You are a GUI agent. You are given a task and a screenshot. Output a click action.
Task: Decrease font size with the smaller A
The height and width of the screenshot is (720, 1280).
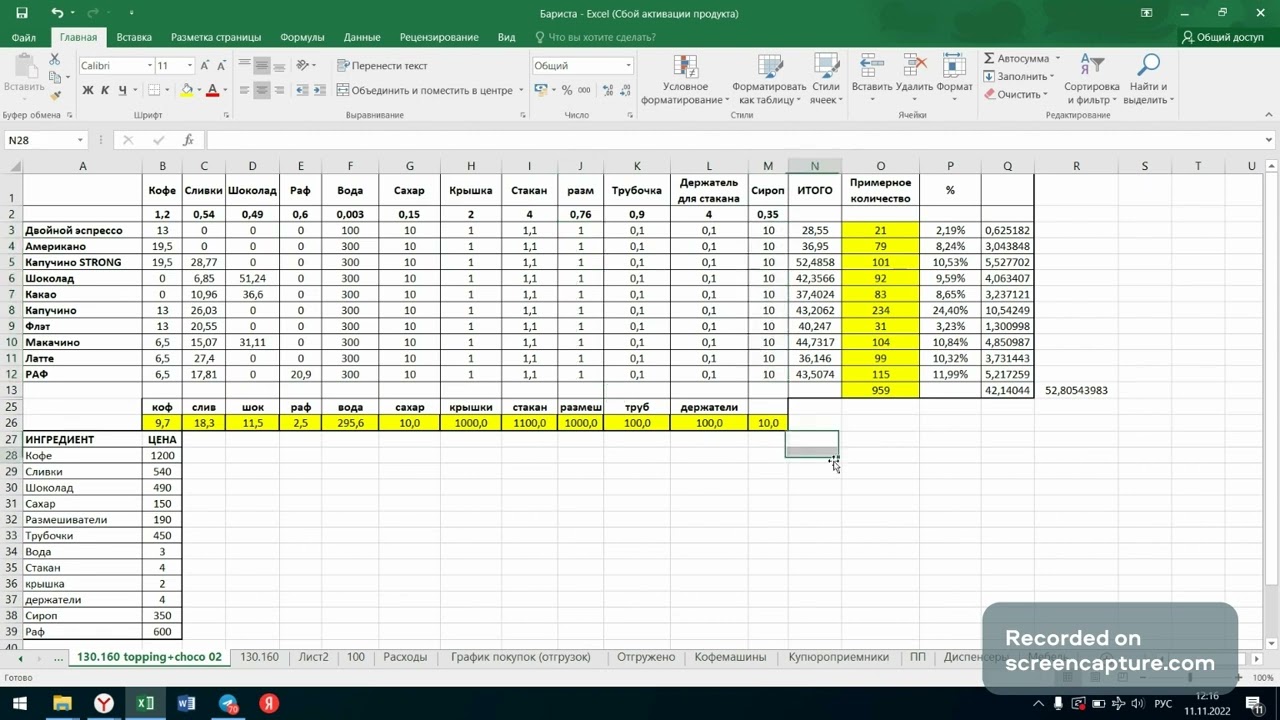224,66
